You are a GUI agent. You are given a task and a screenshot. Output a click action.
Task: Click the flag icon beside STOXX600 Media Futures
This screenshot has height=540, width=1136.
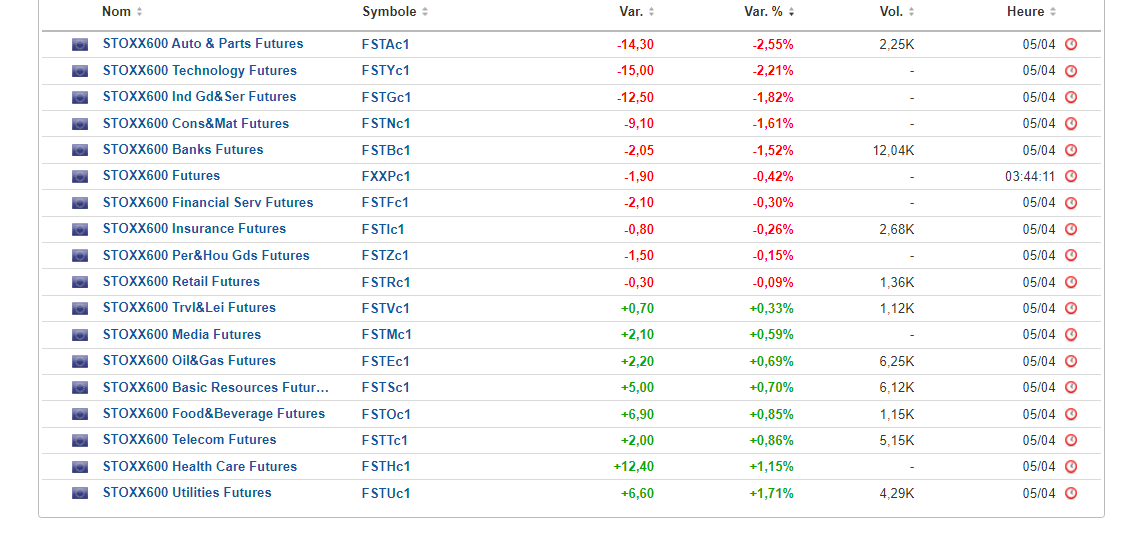tap(80, 335)
